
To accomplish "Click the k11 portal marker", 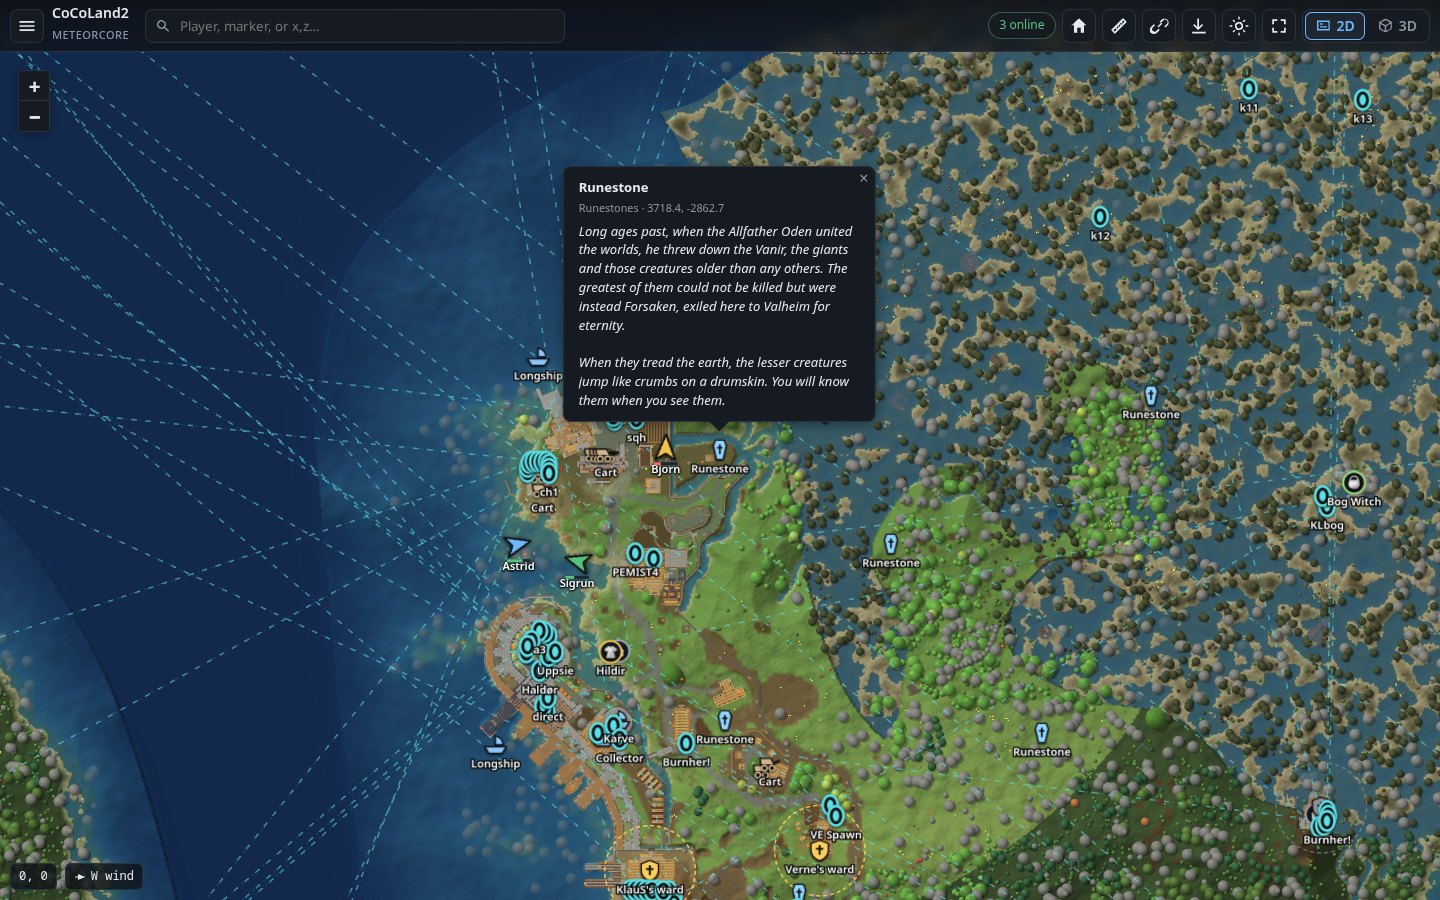I will (1248, 89).
